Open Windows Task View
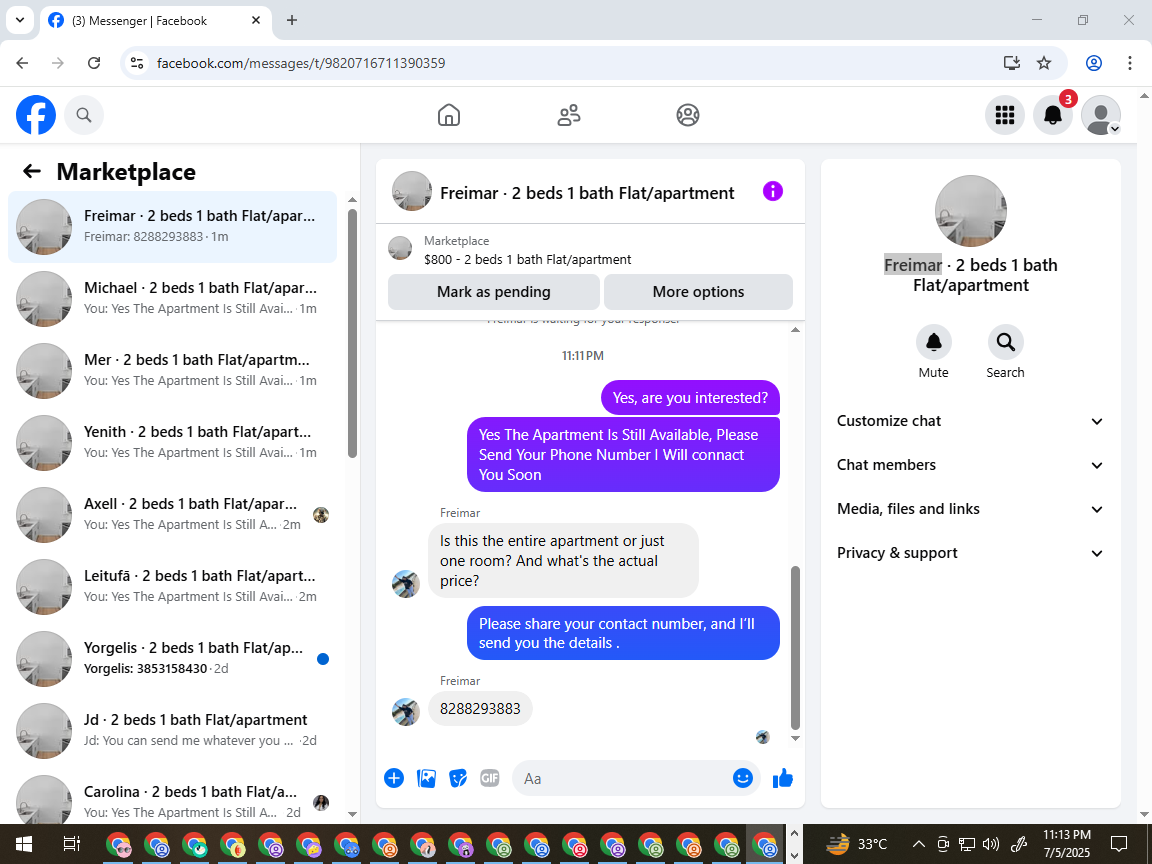 point(71,843)
